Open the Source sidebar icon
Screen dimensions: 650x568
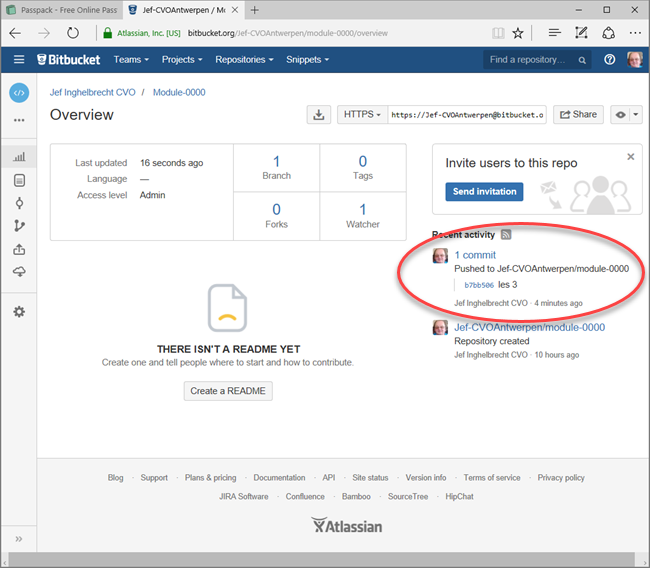19,180
